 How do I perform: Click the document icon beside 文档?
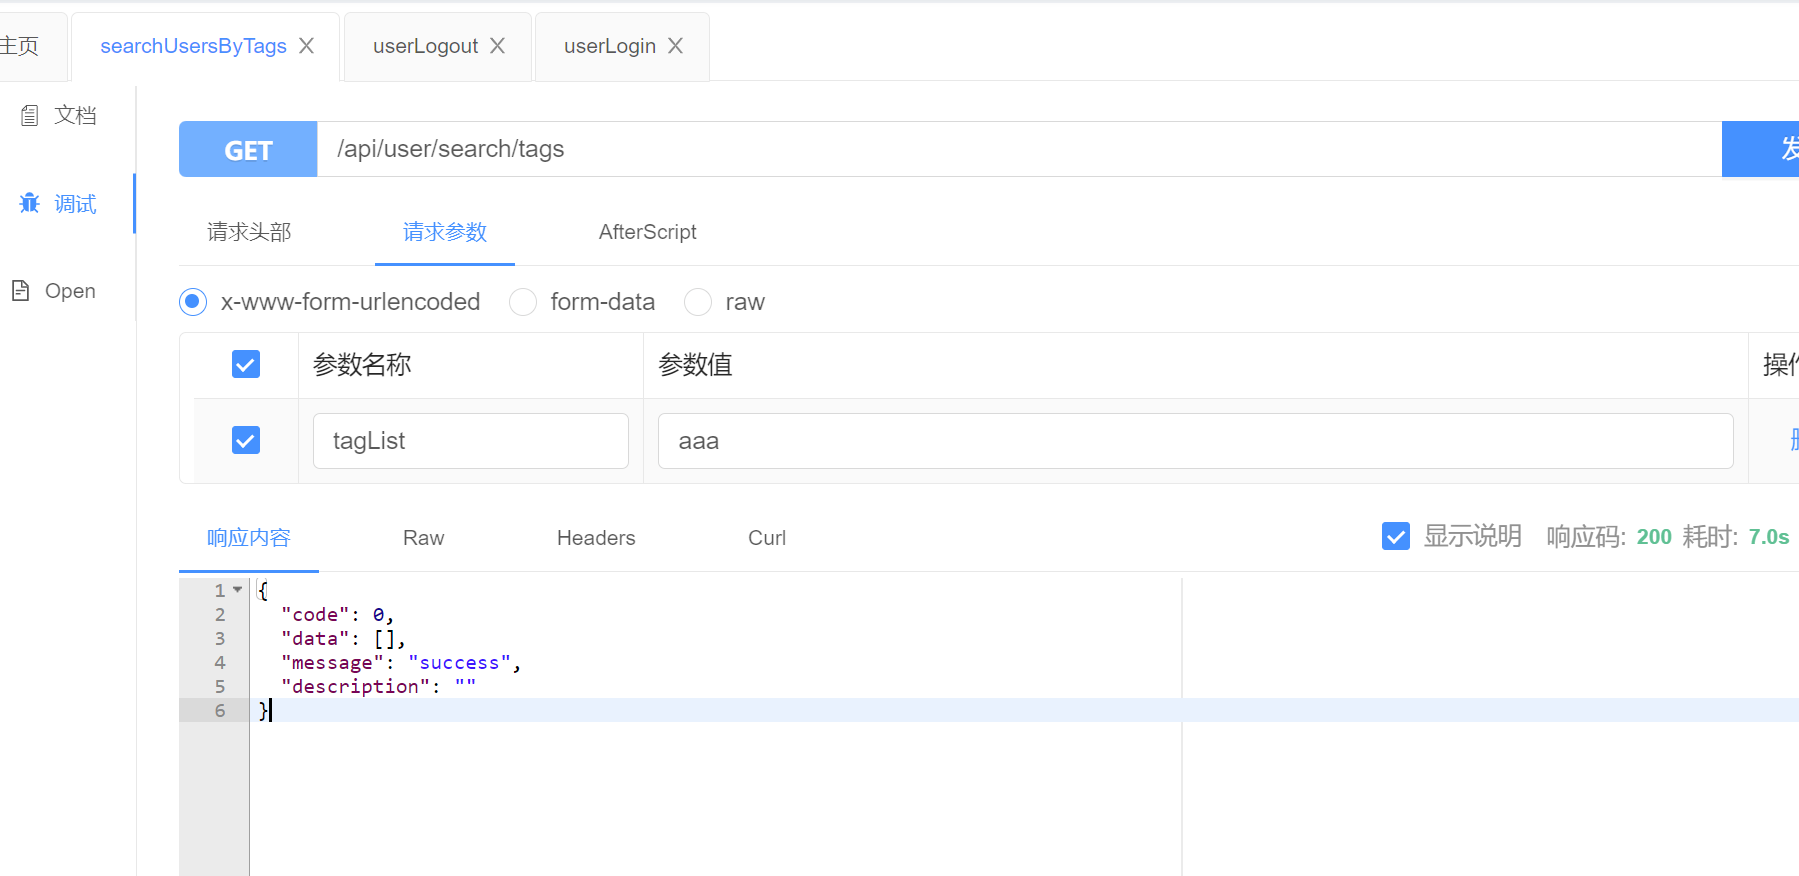30,115
